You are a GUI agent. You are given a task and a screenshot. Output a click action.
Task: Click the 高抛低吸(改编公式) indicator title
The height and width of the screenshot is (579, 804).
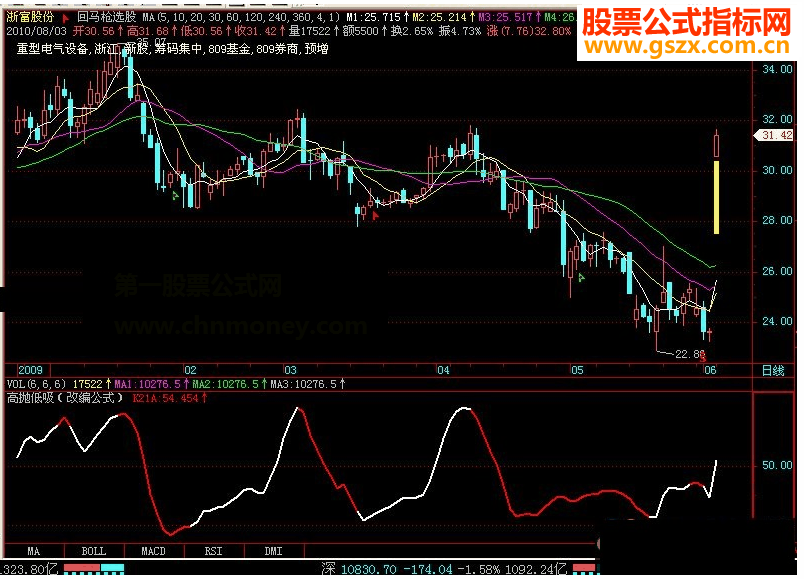[65, 398]
